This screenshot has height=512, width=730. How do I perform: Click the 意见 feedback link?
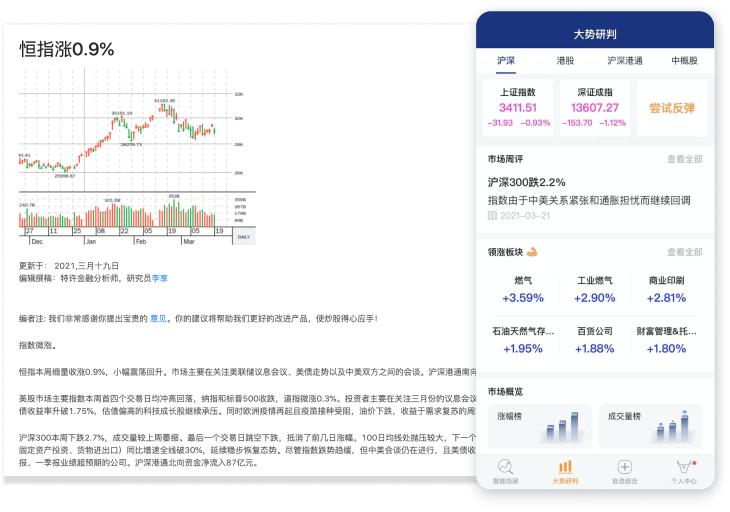click(158, 318)
